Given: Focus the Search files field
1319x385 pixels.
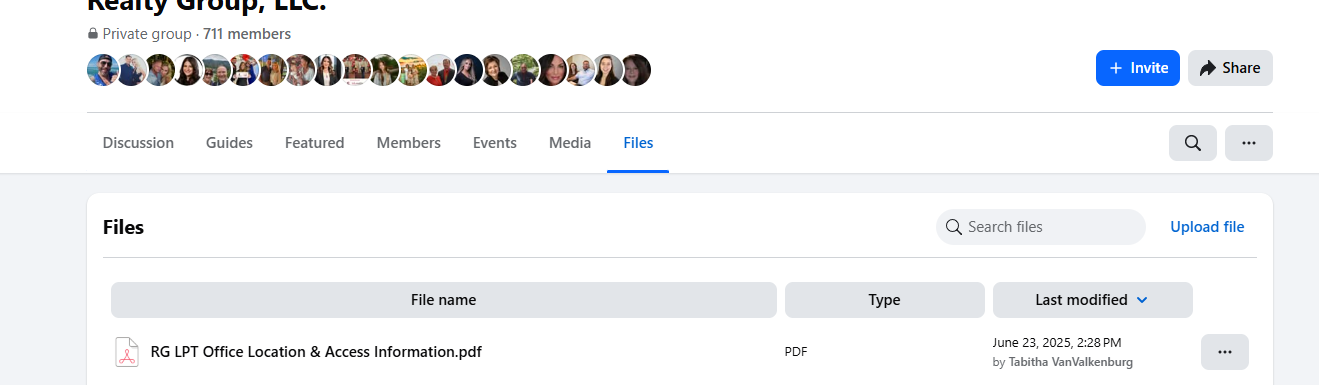Looking at the screenshot, I should click(x=1040, y=227).
